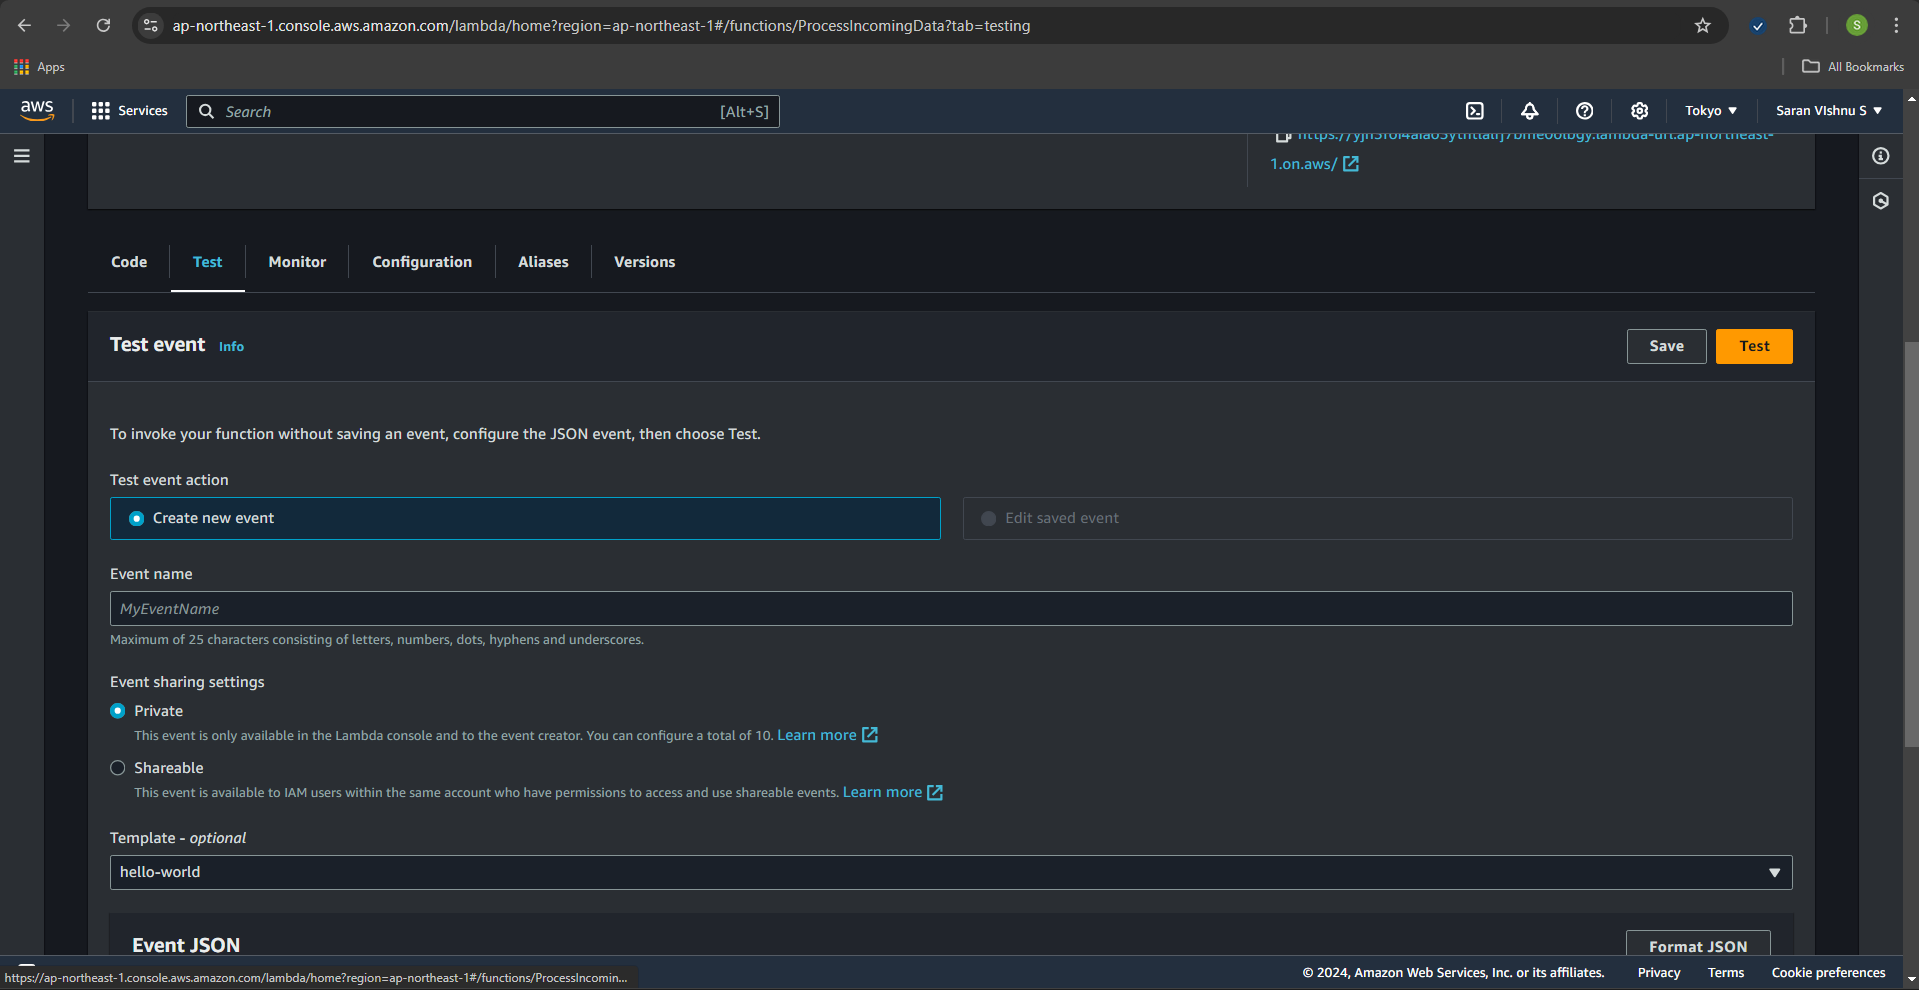Screen dimensions: 1919x990
Task: Click the orange Test button
Action: pyautogui.click(x=1753, y=346)
